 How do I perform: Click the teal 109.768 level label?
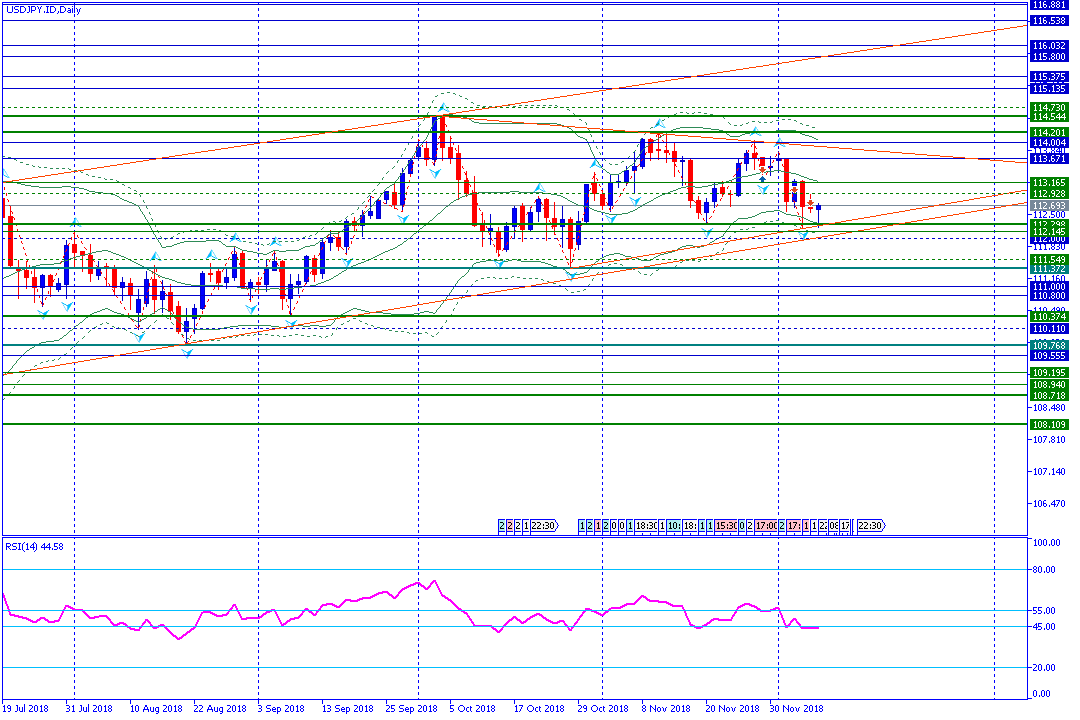pos(1048,345)
